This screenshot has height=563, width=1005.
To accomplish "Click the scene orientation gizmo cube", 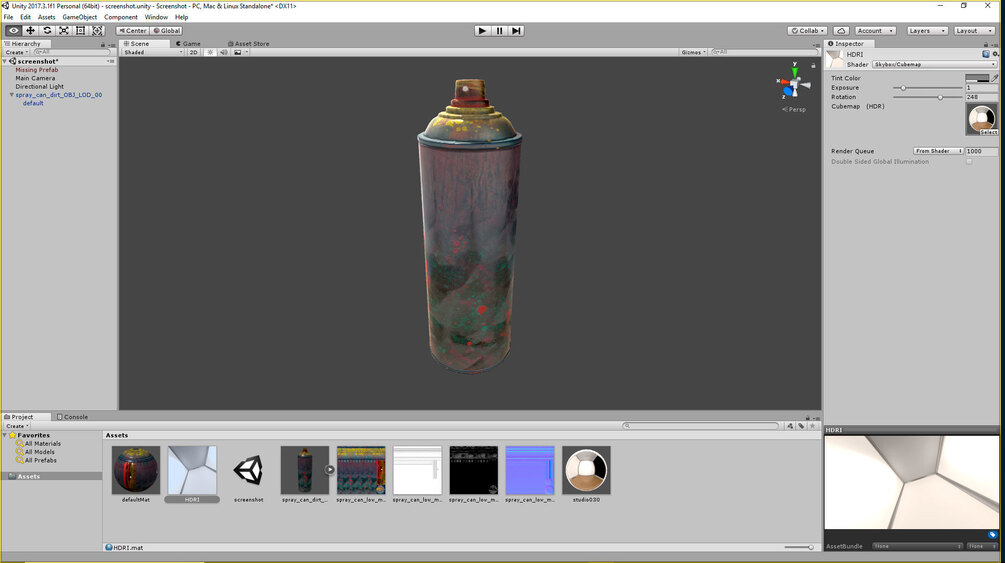I will 795,85.
